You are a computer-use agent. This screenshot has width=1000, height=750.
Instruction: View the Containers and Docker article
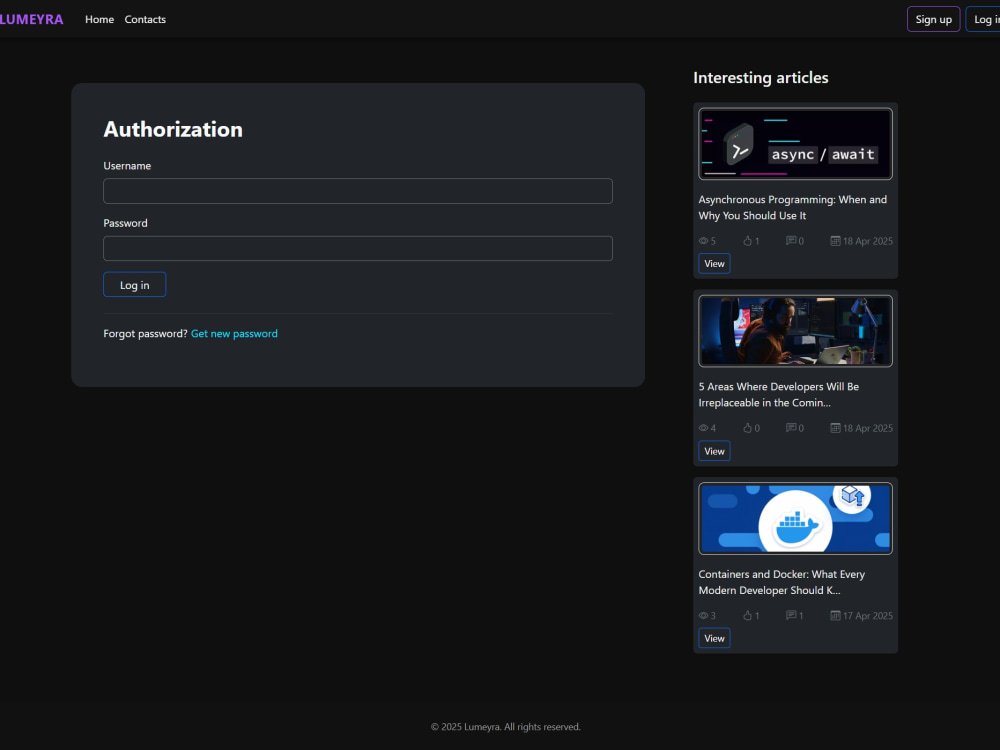[714, 638]
